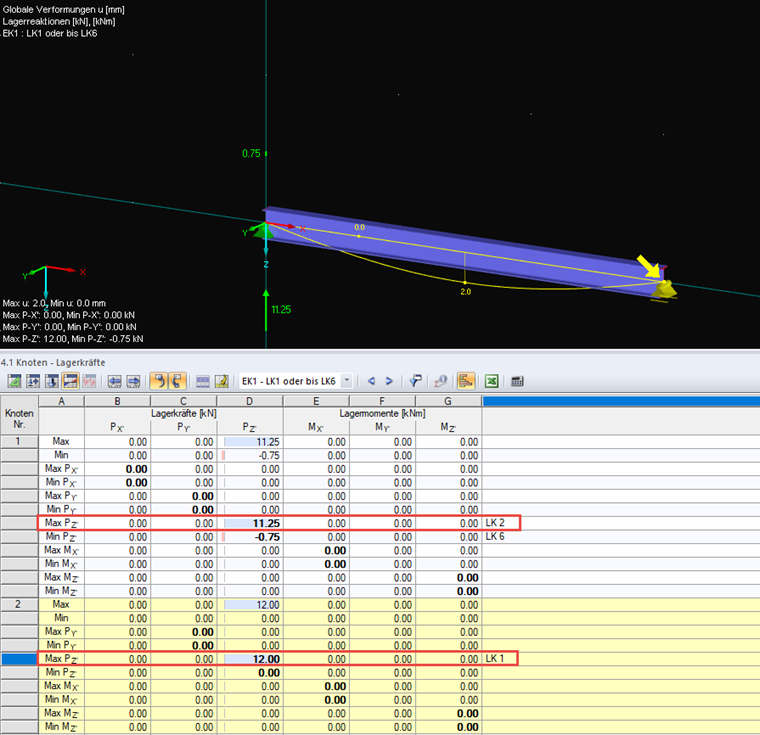Image resolution: width=760 pixels, height=735 pixels.
Task: Toggle the orange highlighted hierarchy view button
Action: 466,381
